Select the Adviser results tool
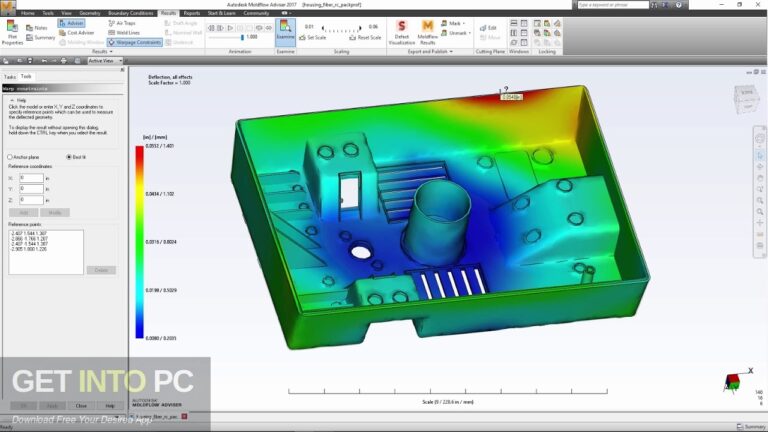This screenshot has height=432, width=768. (x=72, y=23)
